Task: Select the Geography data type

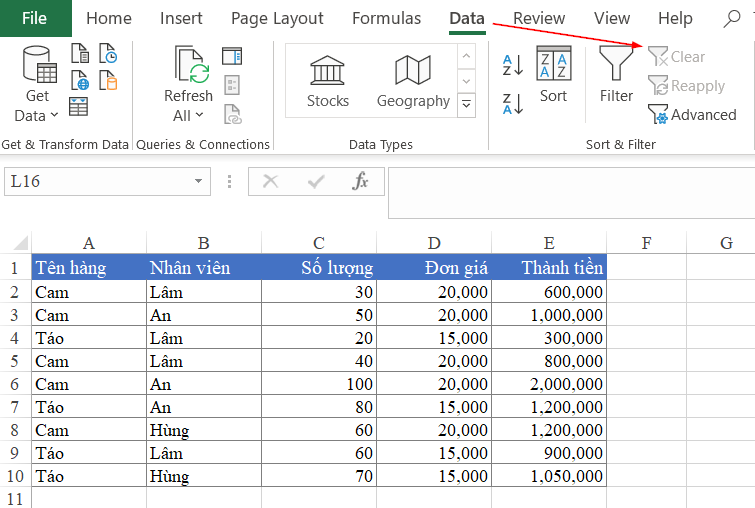Action: coord(413,82)
